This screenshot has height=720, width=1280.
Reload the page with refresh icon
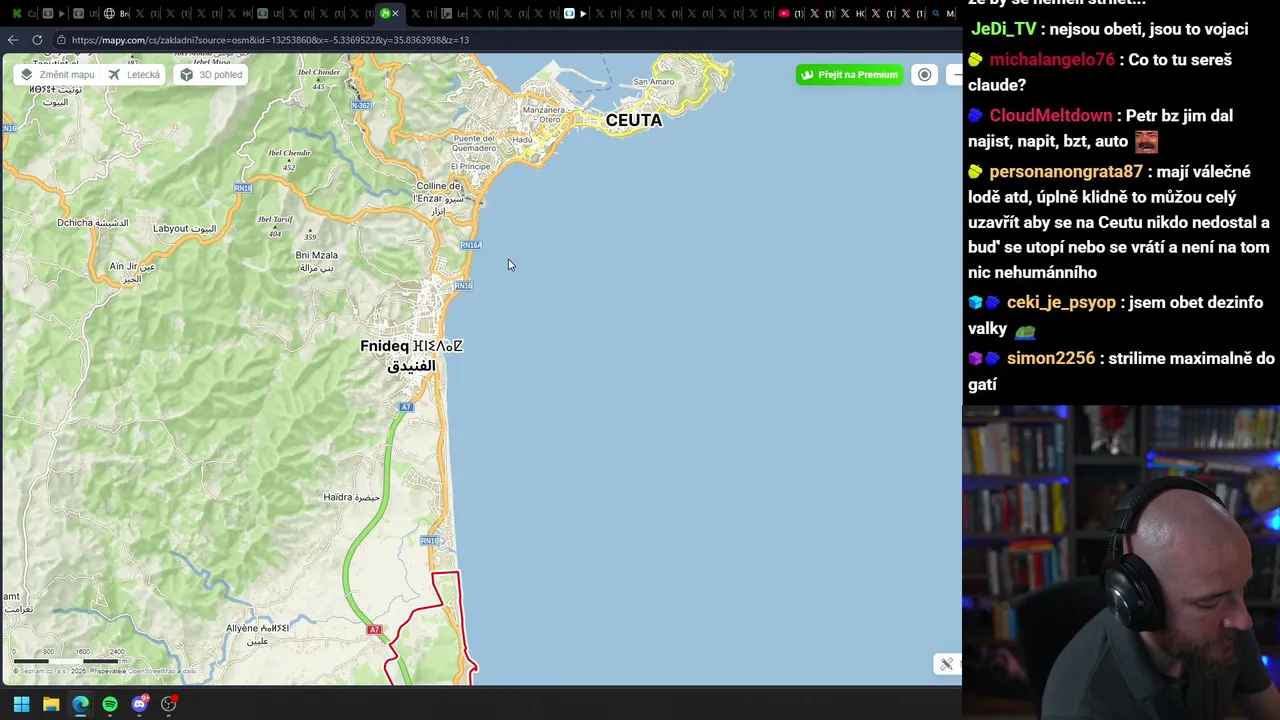point(37,40)
